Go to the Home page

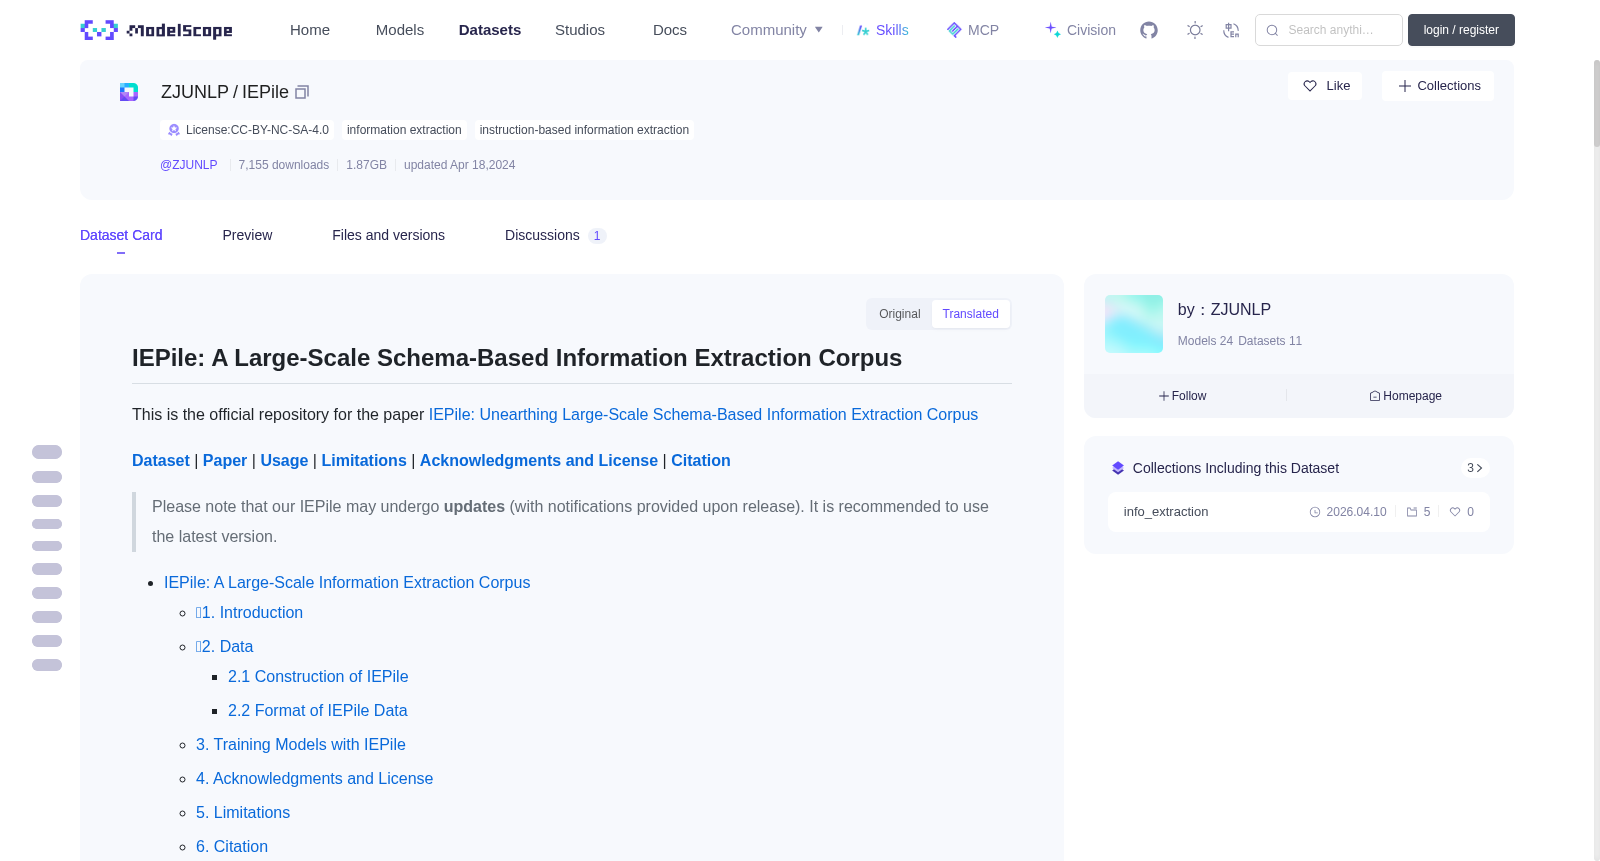[310, 30]
